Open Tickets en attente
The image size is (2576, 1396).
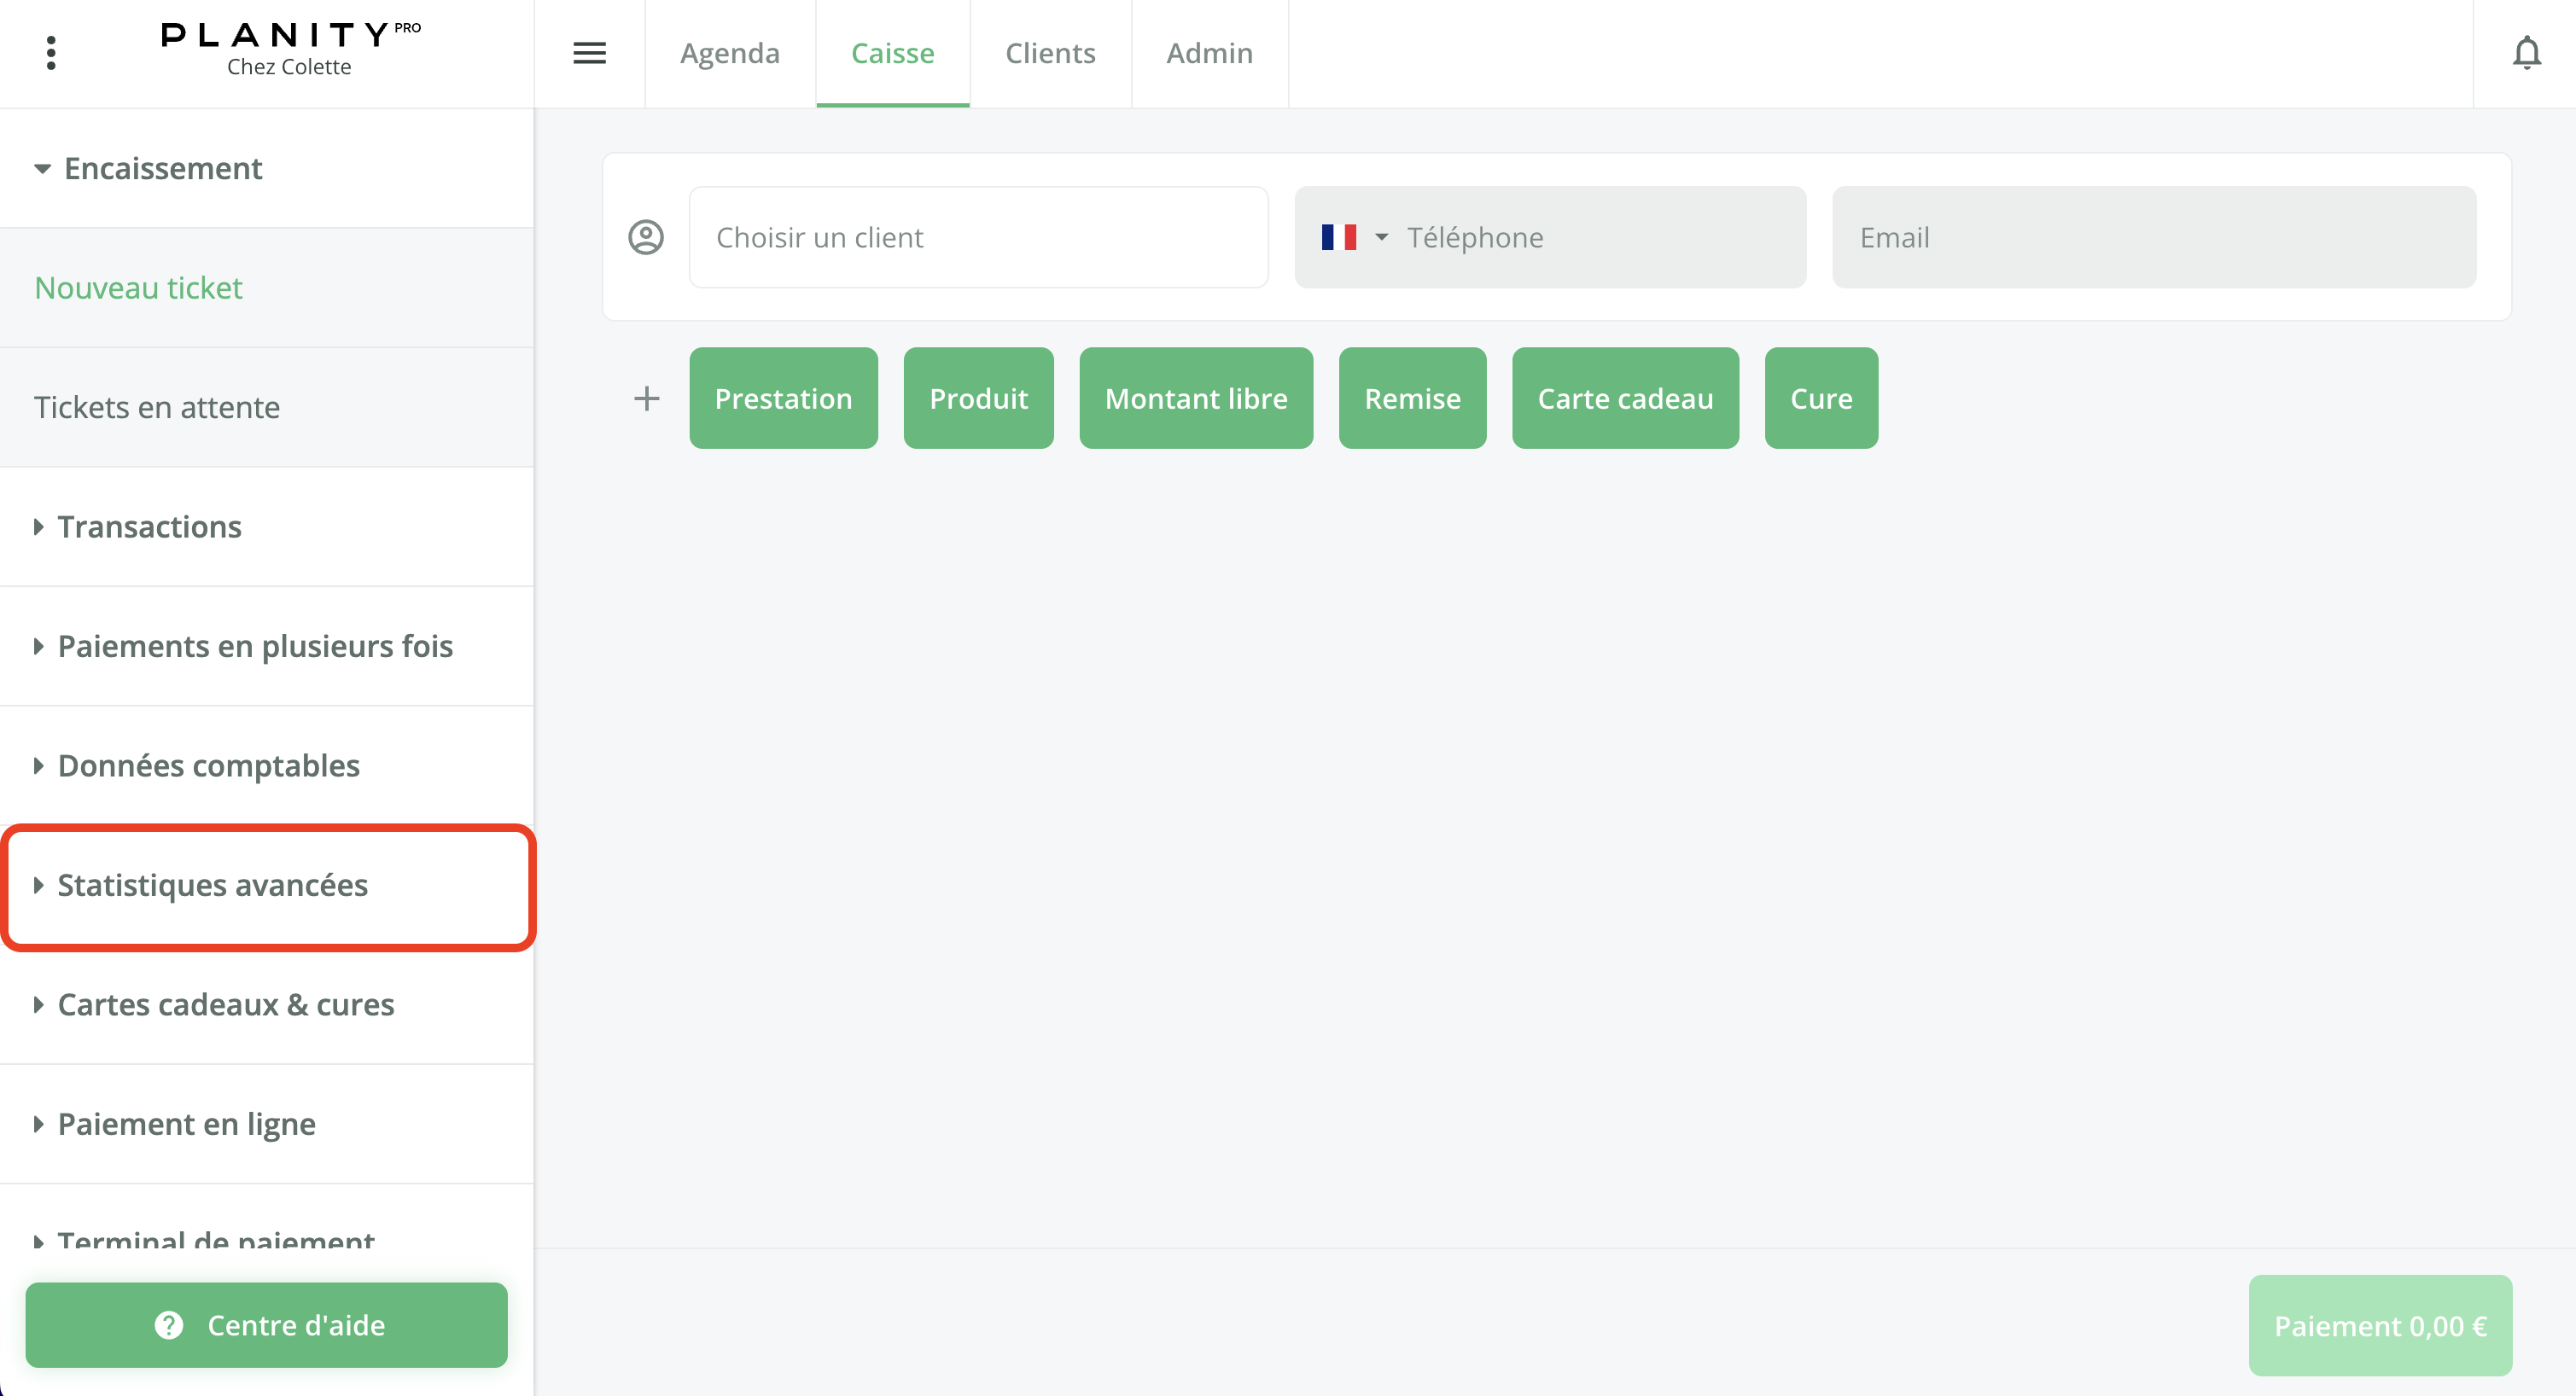(157, 407)
